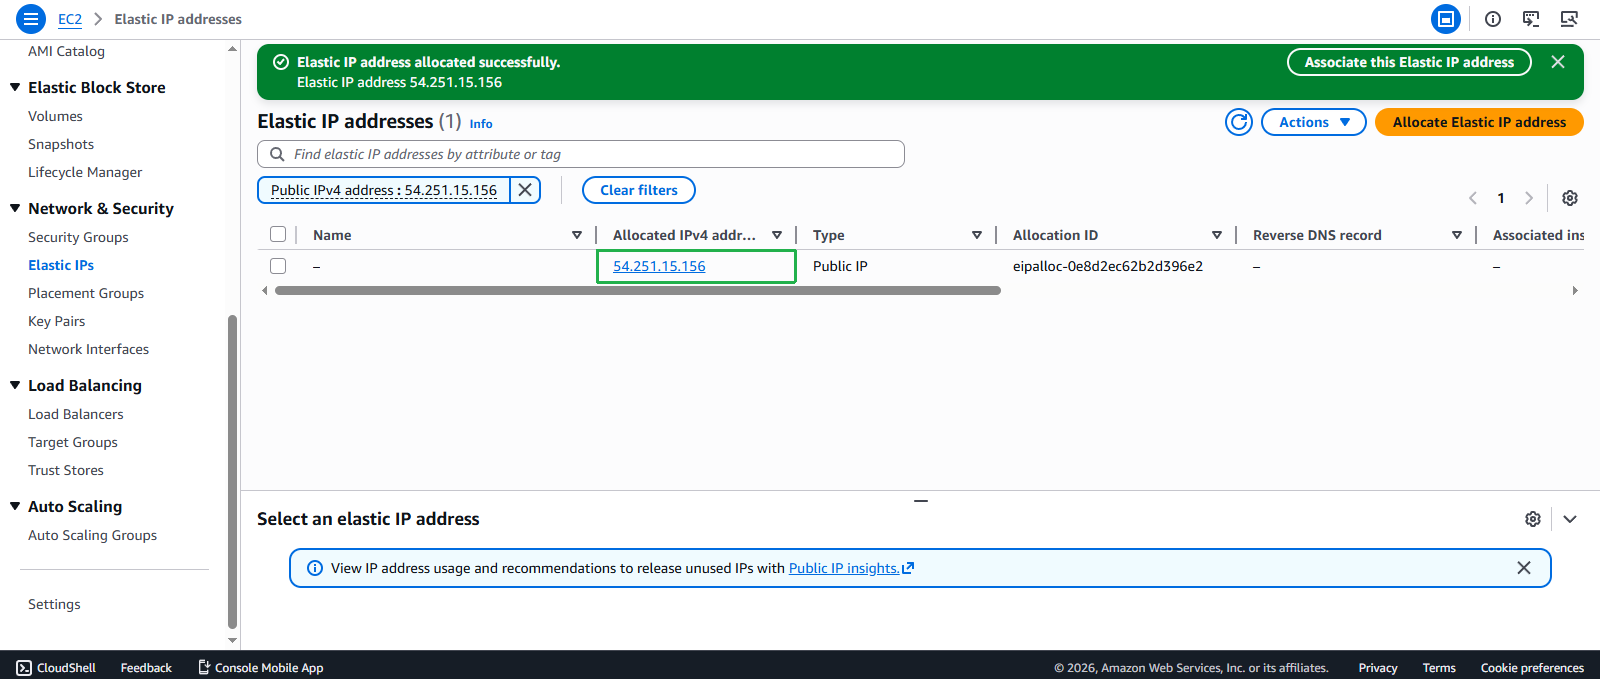Click the CloudShell icon in top bar
Viewport: 1600px width, 679px height.
pos(1446,19)
